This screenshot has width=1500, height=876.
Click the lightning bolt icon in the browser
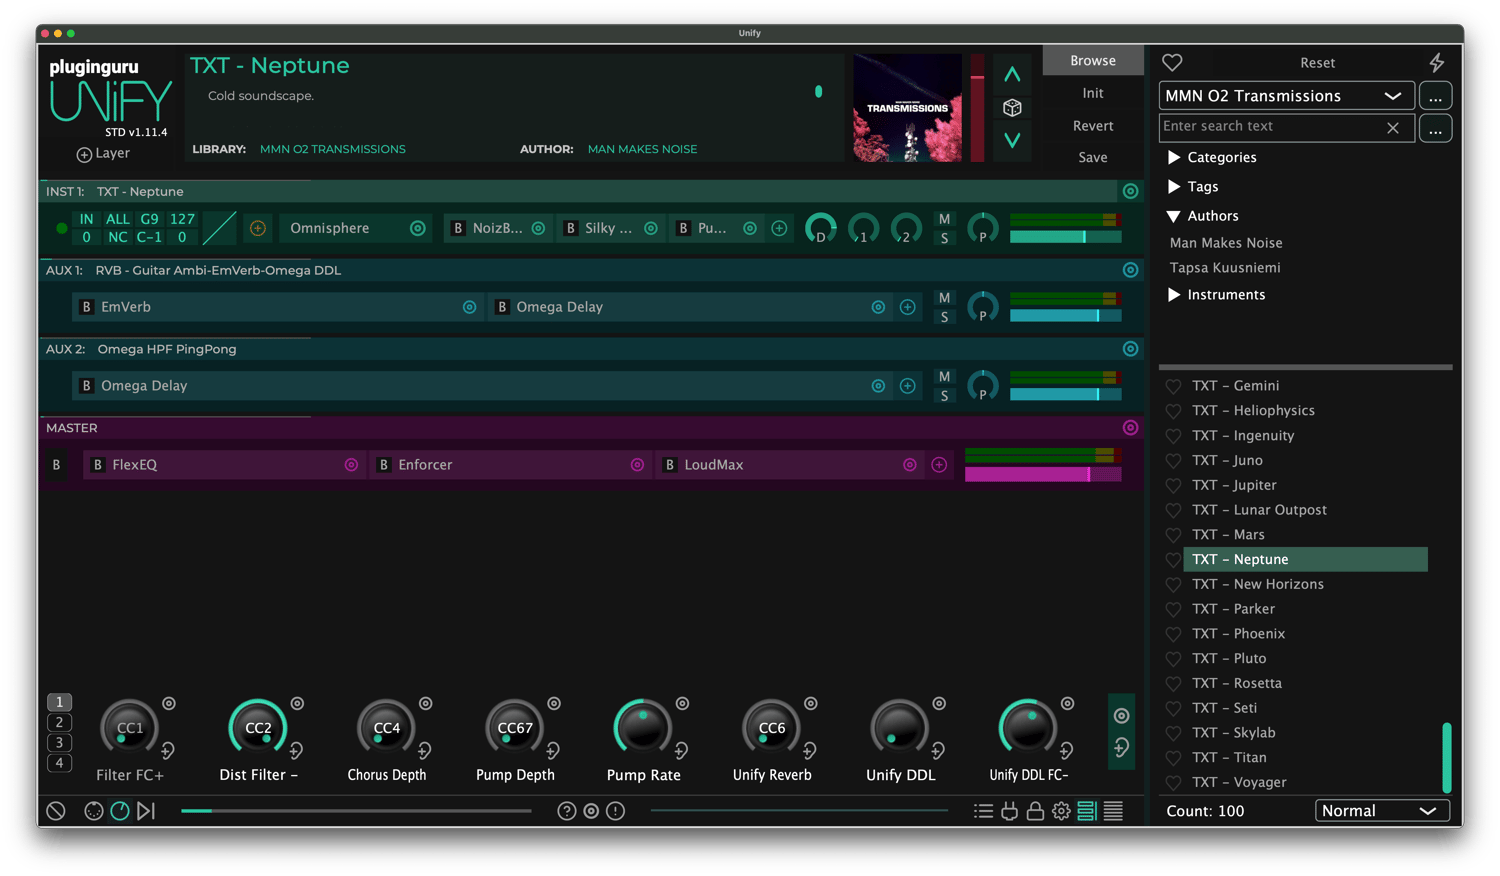(1437, 62)
